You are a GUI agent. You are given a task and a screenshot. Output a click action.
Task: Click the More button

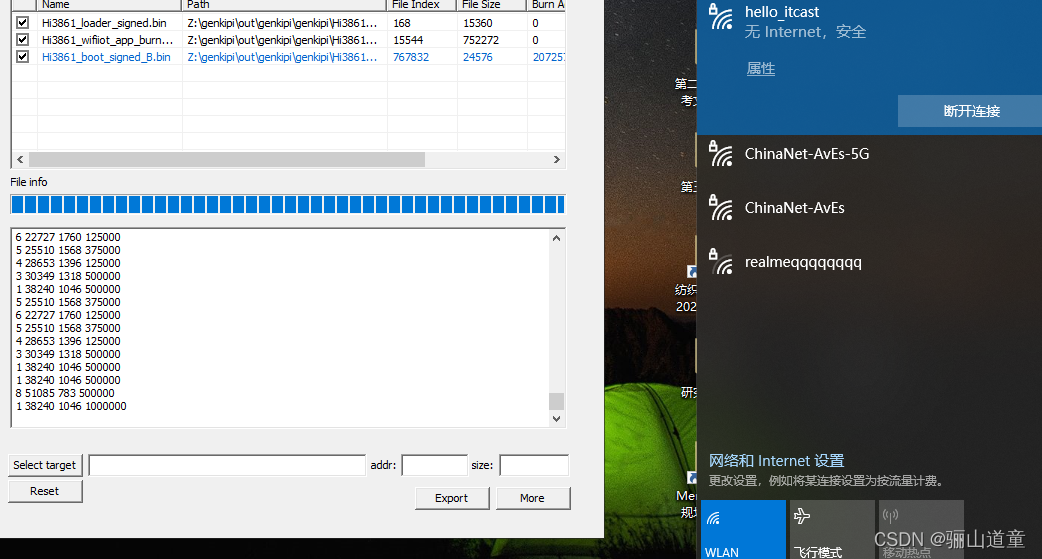click(x=532, y=498)
